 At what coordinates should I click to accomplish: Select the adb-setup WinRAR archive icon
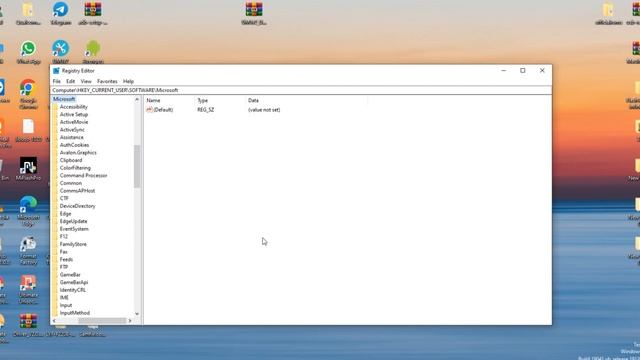[x=93, y=10]
